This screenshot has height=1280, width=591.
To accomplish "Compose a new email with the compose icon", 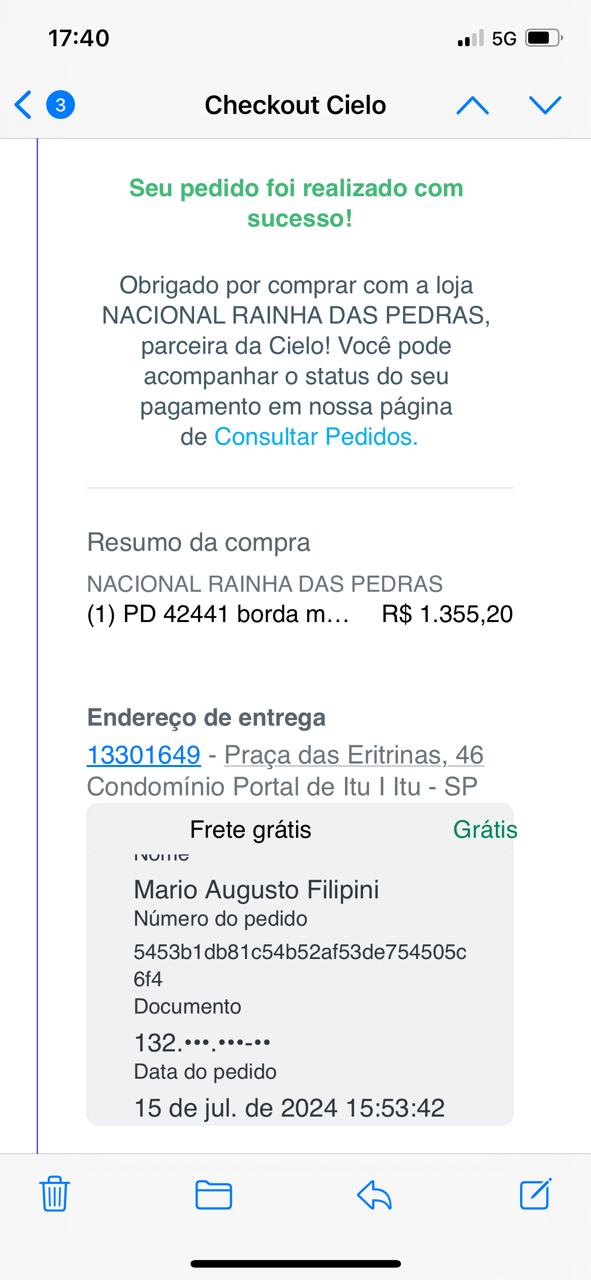I will [537, 1194].
